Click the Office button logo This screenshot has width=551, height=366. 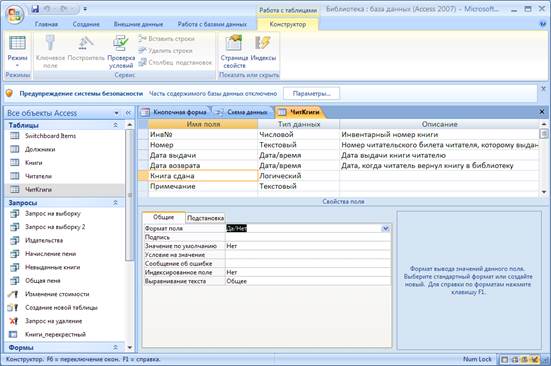(x=14, y=14)
